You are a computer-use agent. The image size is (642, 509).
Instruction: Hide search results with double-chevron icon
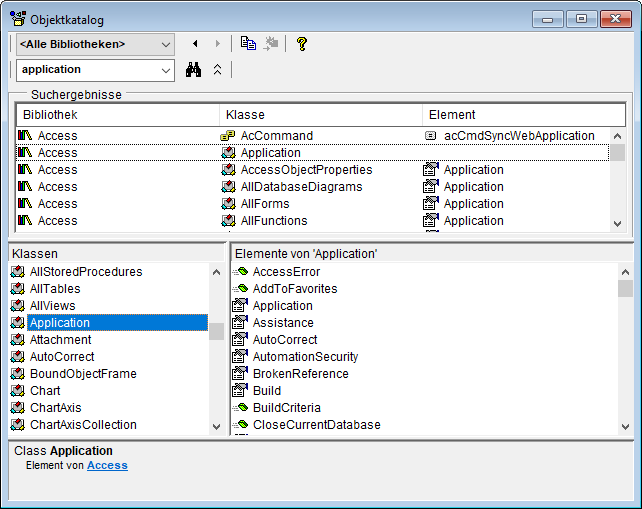point(218,70)
